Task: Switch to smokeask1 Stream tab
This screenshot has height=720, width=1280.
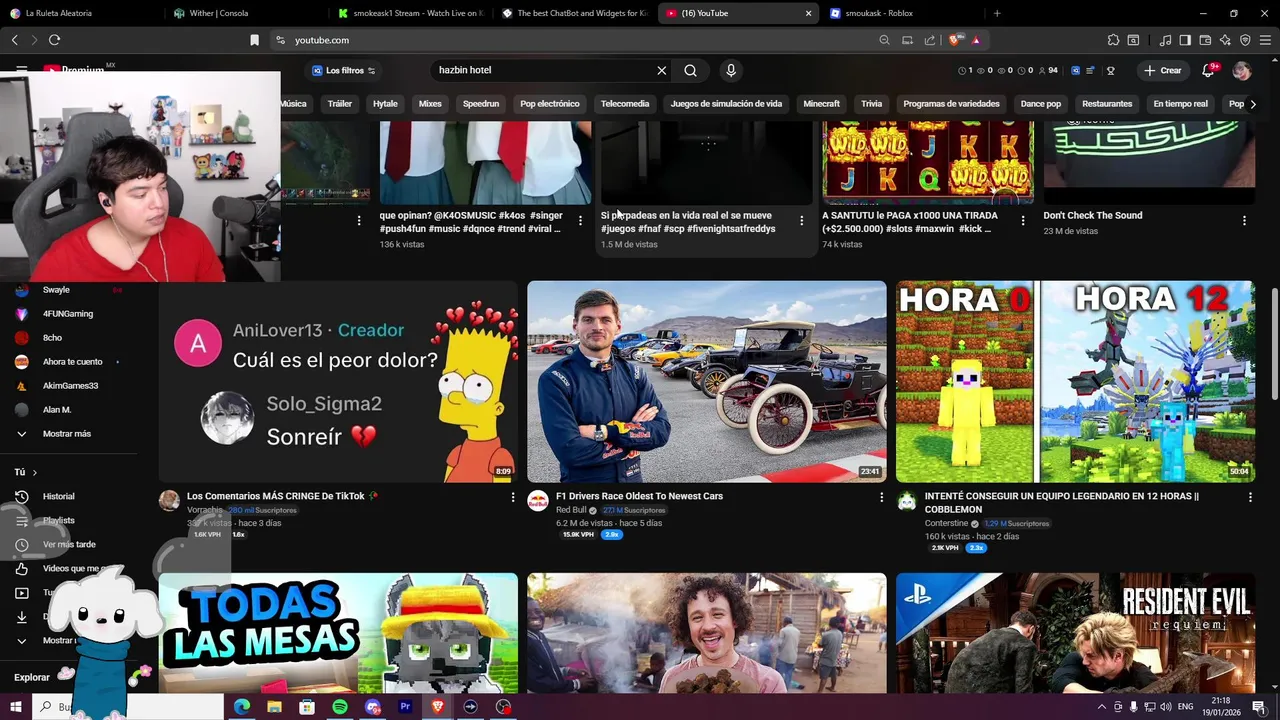Action: (408, 13)
